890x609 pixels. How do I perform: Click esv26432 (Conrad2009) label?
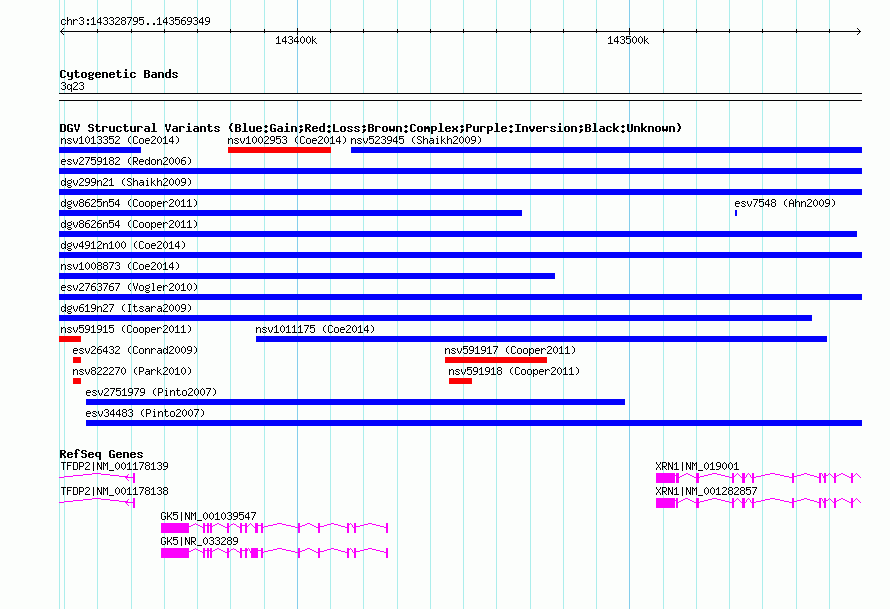click(x=135, y=350)
